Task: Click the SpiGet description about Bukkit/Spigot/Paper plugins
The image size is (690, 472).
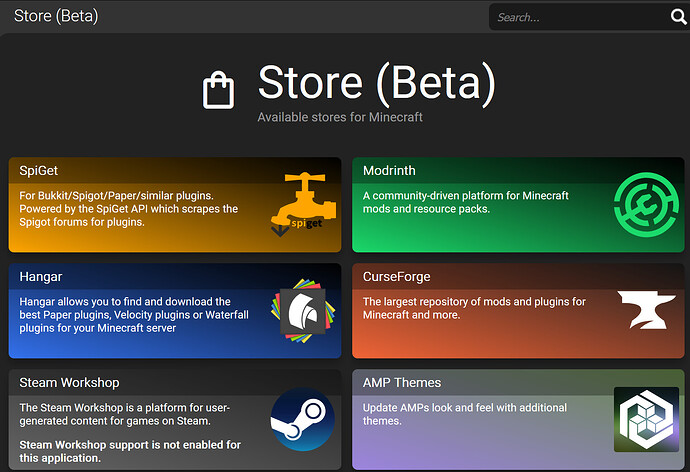Action: click(x=128, y=209)
